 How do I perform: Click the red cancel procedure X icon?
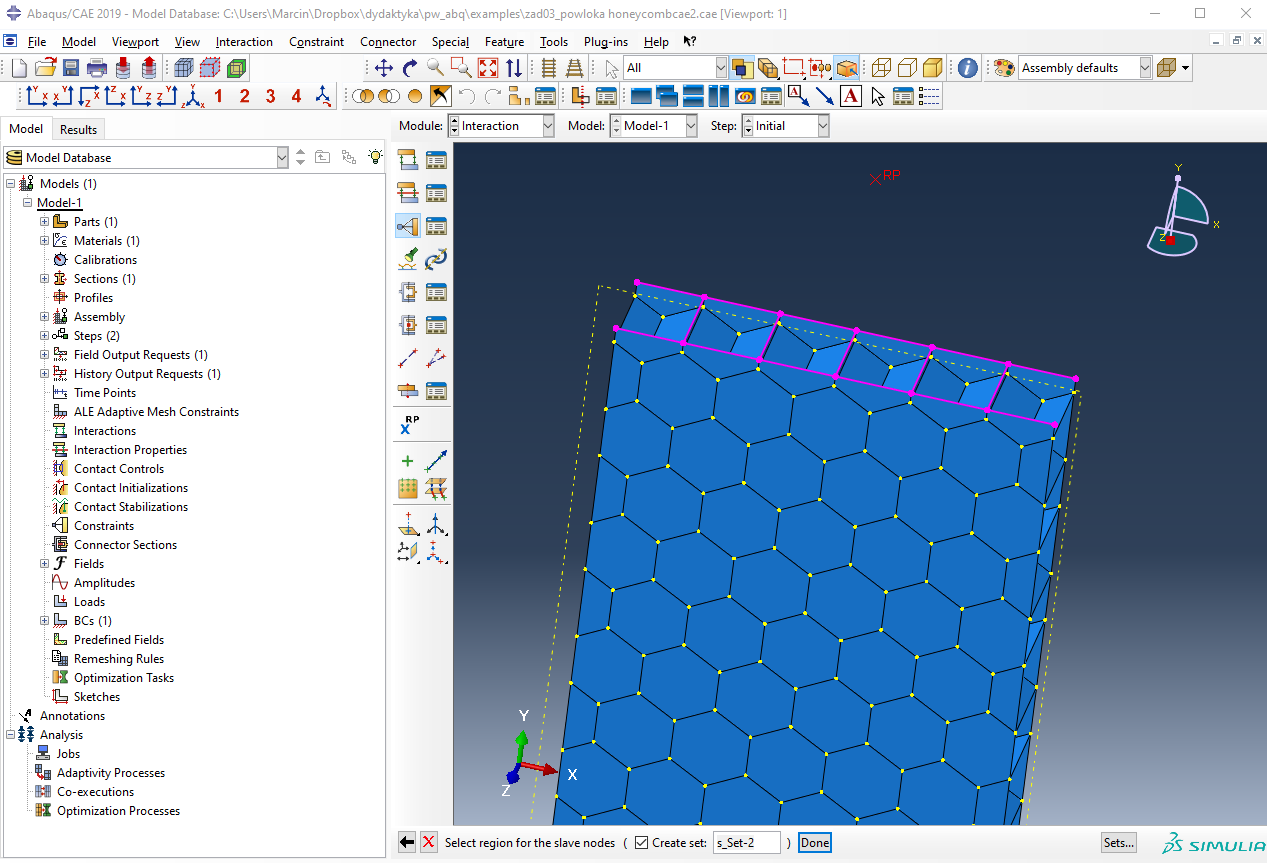(x=429, y=842)
